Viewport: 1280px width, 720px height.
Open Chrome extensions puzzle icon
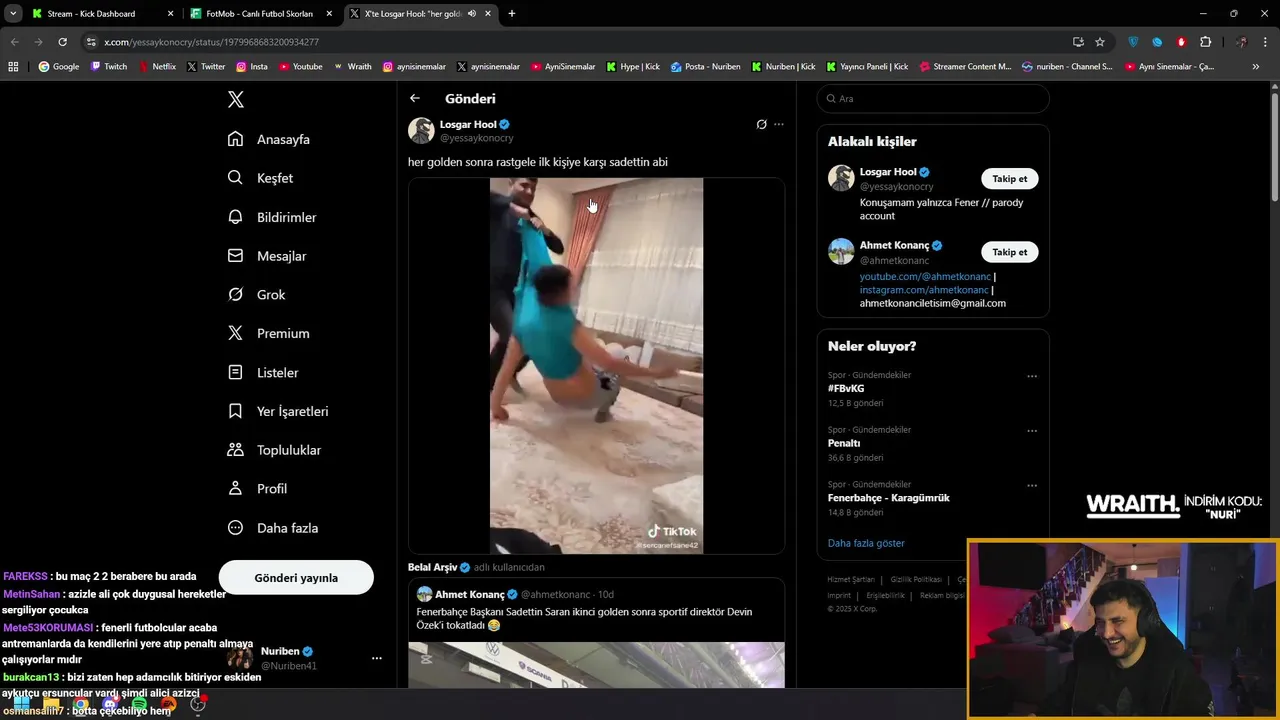point(1205,42)
